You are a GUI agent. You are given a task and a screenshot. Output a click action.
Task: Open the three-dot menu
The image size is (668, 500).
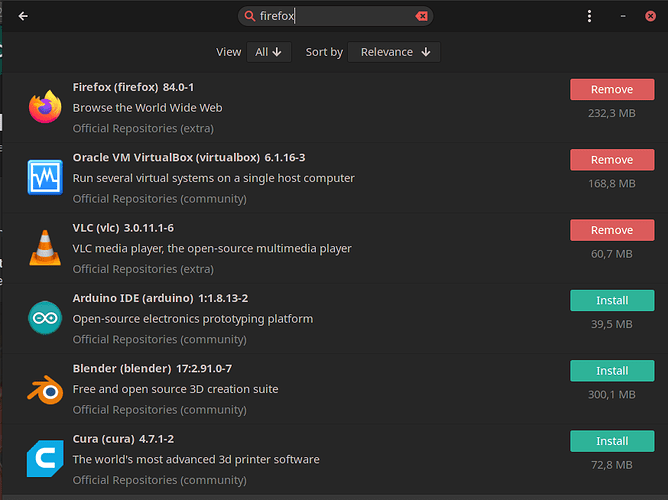[x=589, y=16]
